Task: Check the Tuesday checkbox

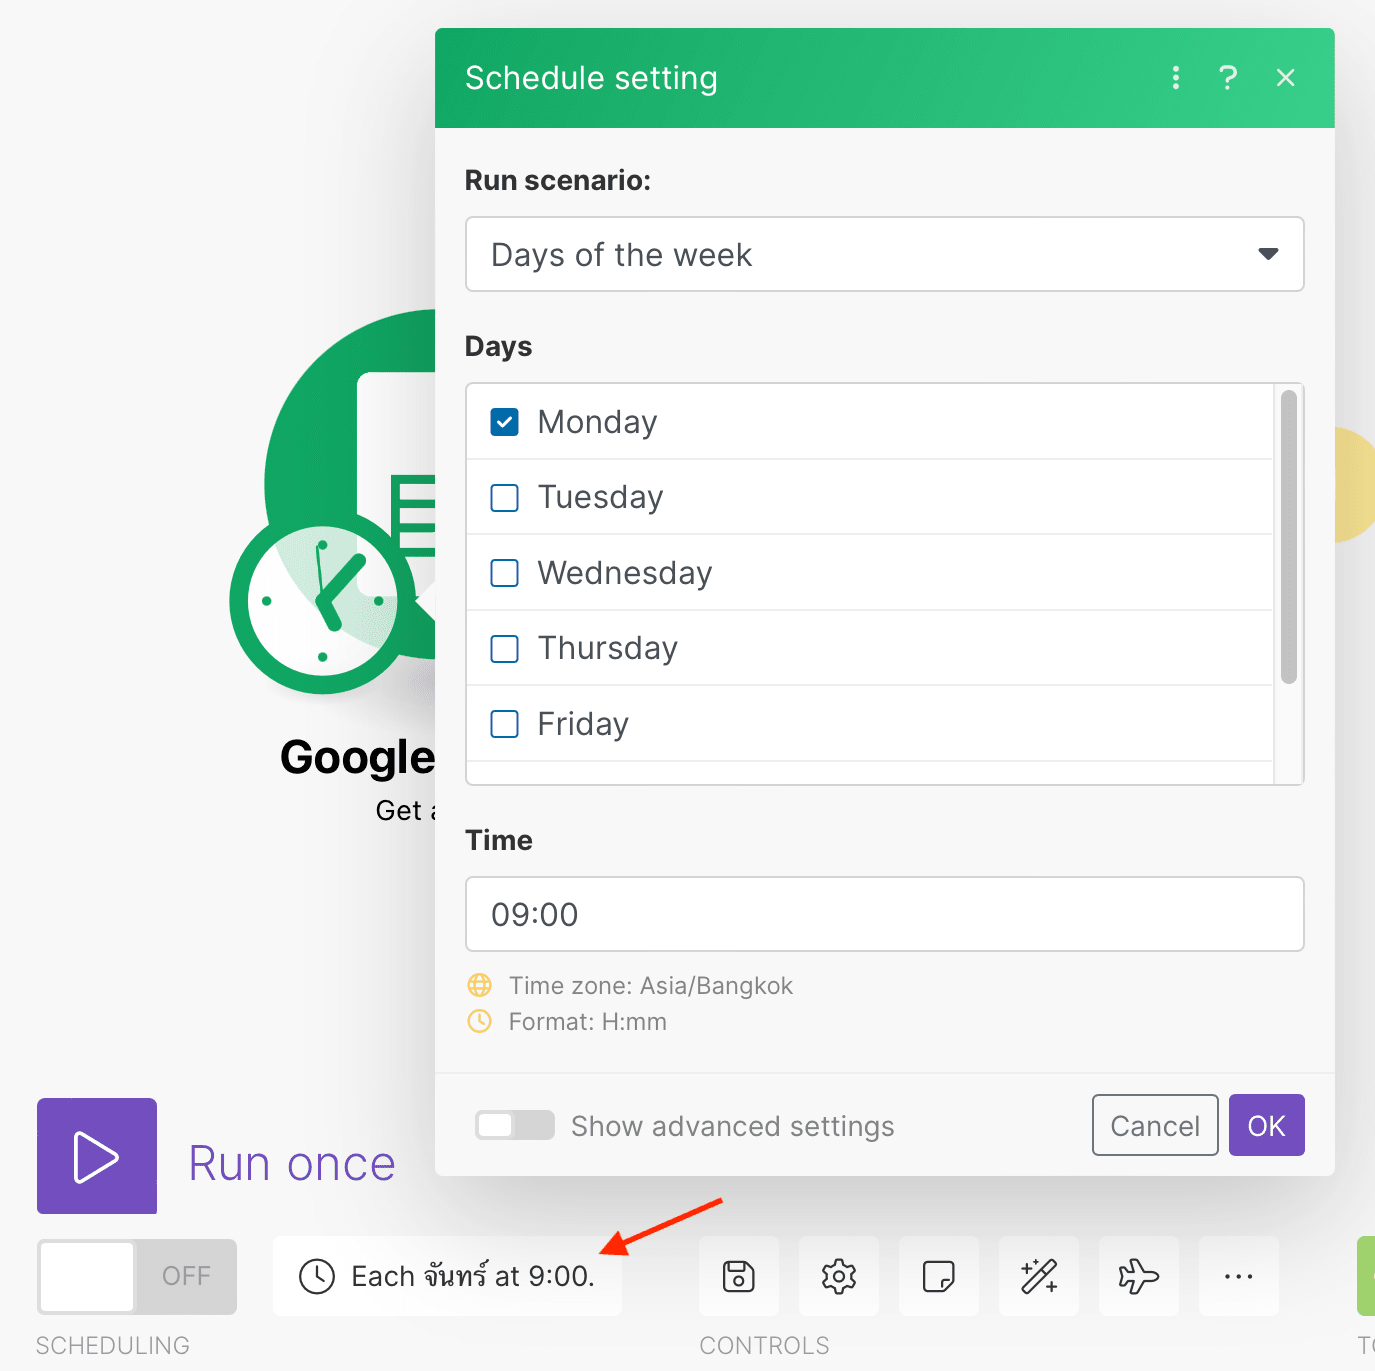Action: [504, 497]
